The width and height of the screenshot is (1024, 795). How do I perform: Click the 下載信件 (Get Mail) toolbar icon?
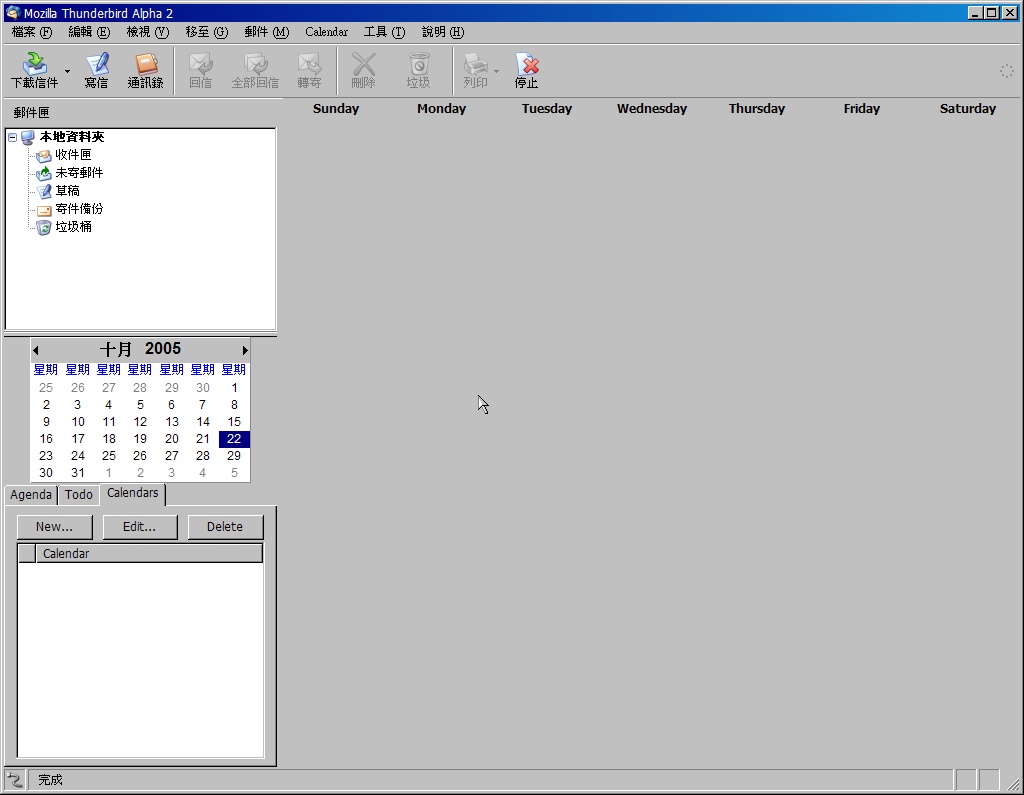34,70
